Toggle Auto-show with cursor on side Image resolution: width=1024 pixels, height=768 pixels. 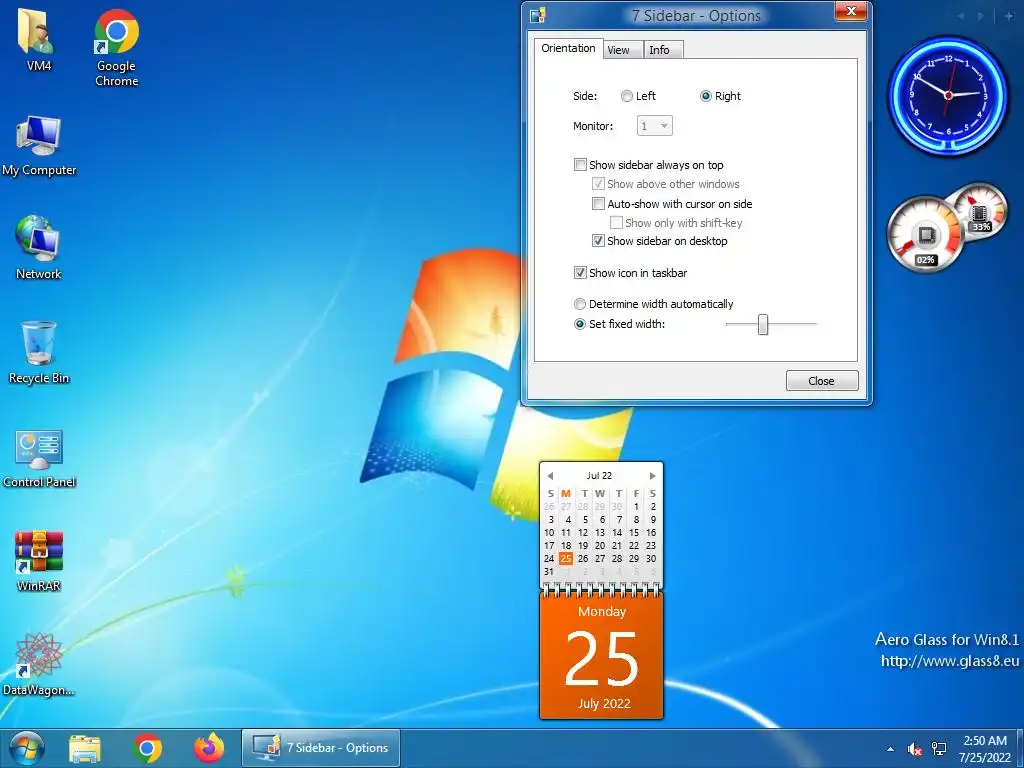(598, 204)
